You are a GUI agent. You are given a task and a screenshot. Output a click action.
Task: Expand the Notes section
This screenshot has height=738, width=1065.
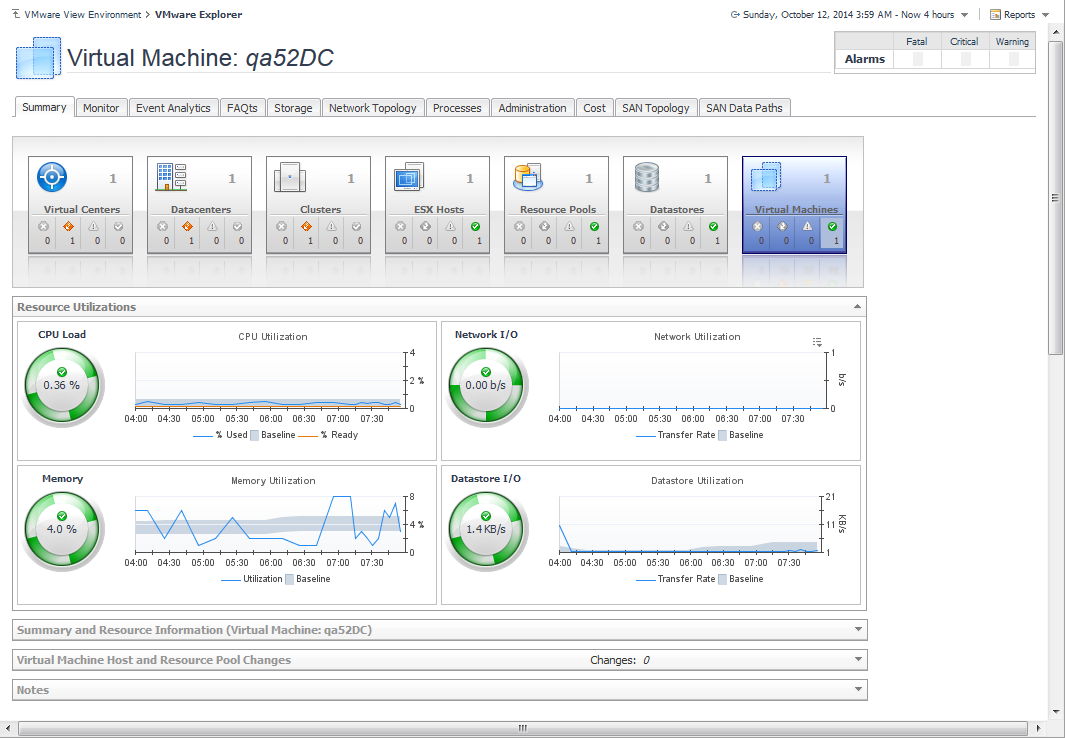[858, 690]
